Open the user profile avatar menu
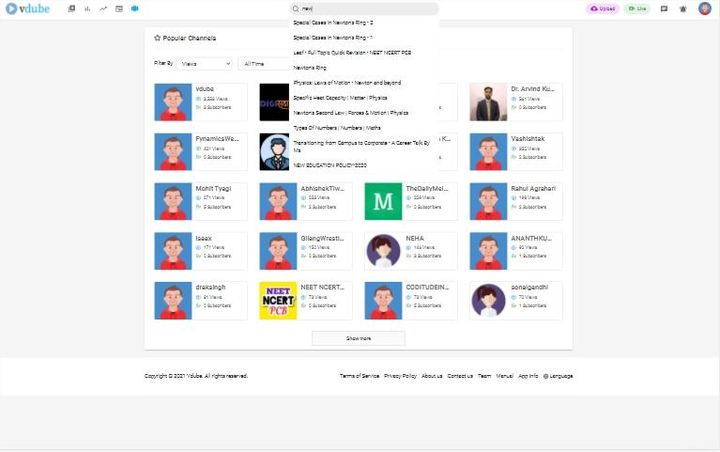 705,8
